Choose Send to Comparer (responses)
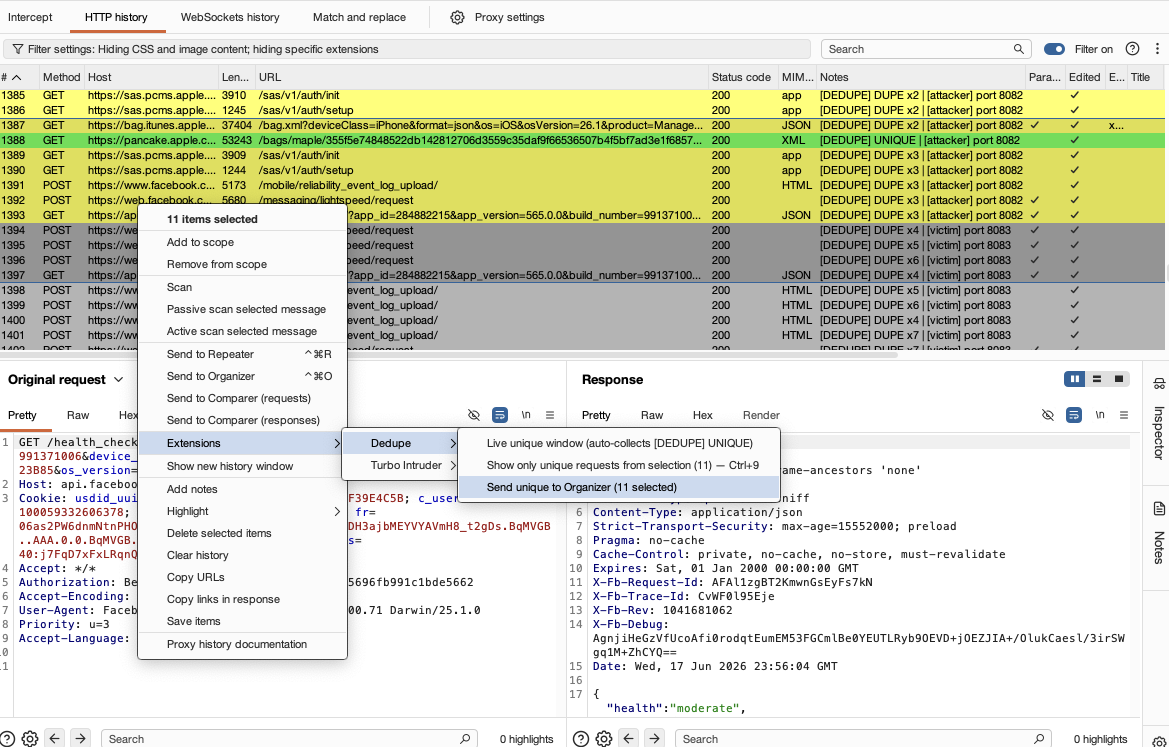The image size is (1169, 747). point(242,420)
